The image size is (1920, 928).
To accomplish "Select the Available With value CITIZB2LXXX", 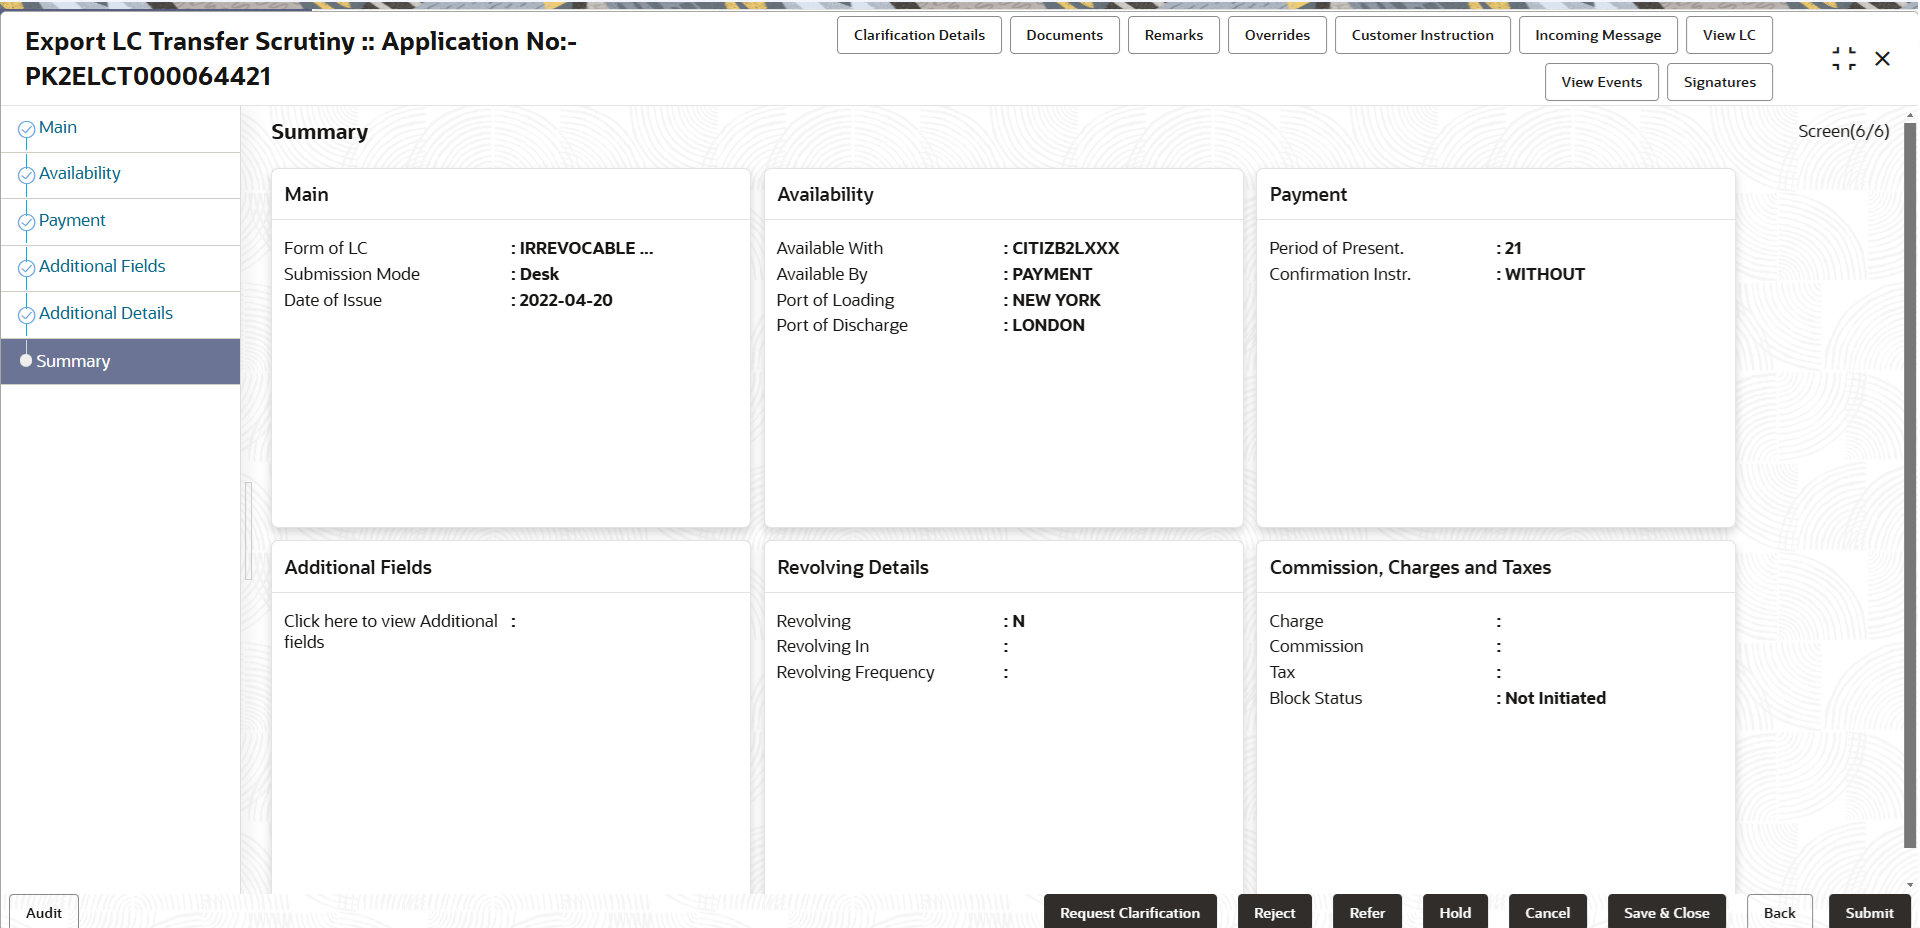I will pos(1066,248).
